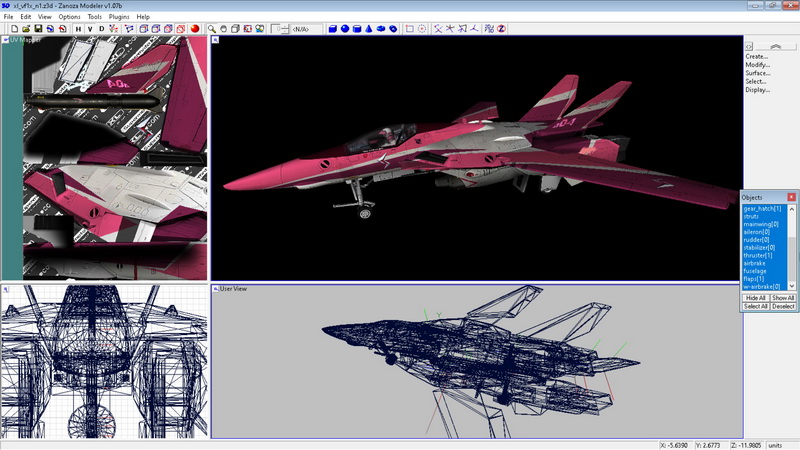Viewport: 800px width, 450px height.
Task: Click the red framed viewport icon
Action: coord(247,29)
